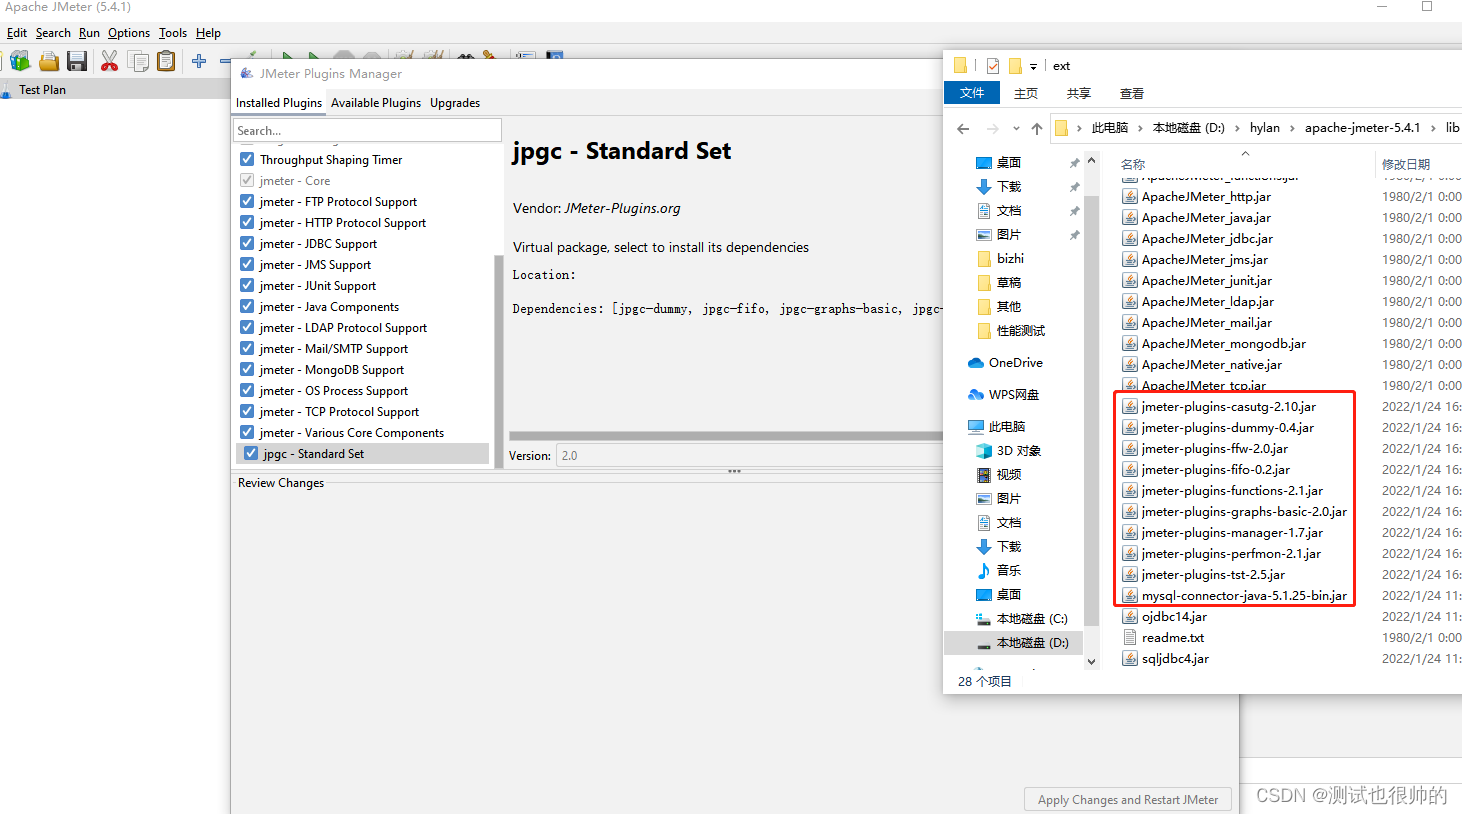Click the Open file folder icon

point(48,61)
